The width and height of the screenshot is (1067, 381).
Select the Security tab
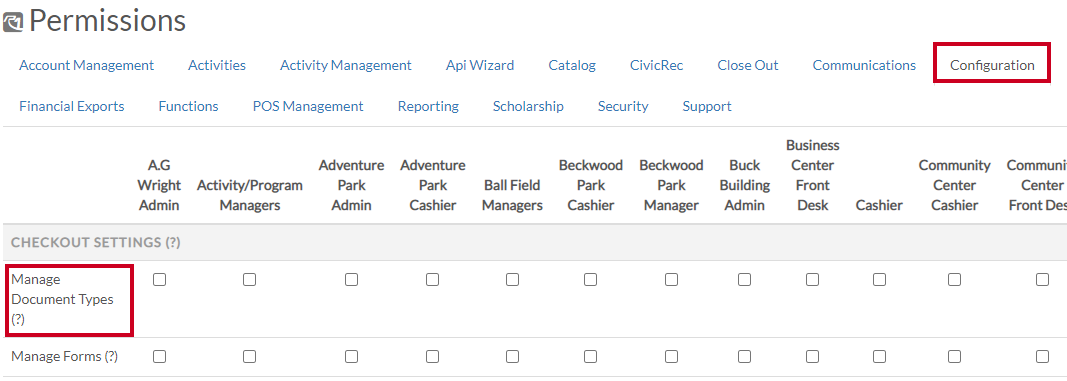pyautogui.click(x=623, y=106)
